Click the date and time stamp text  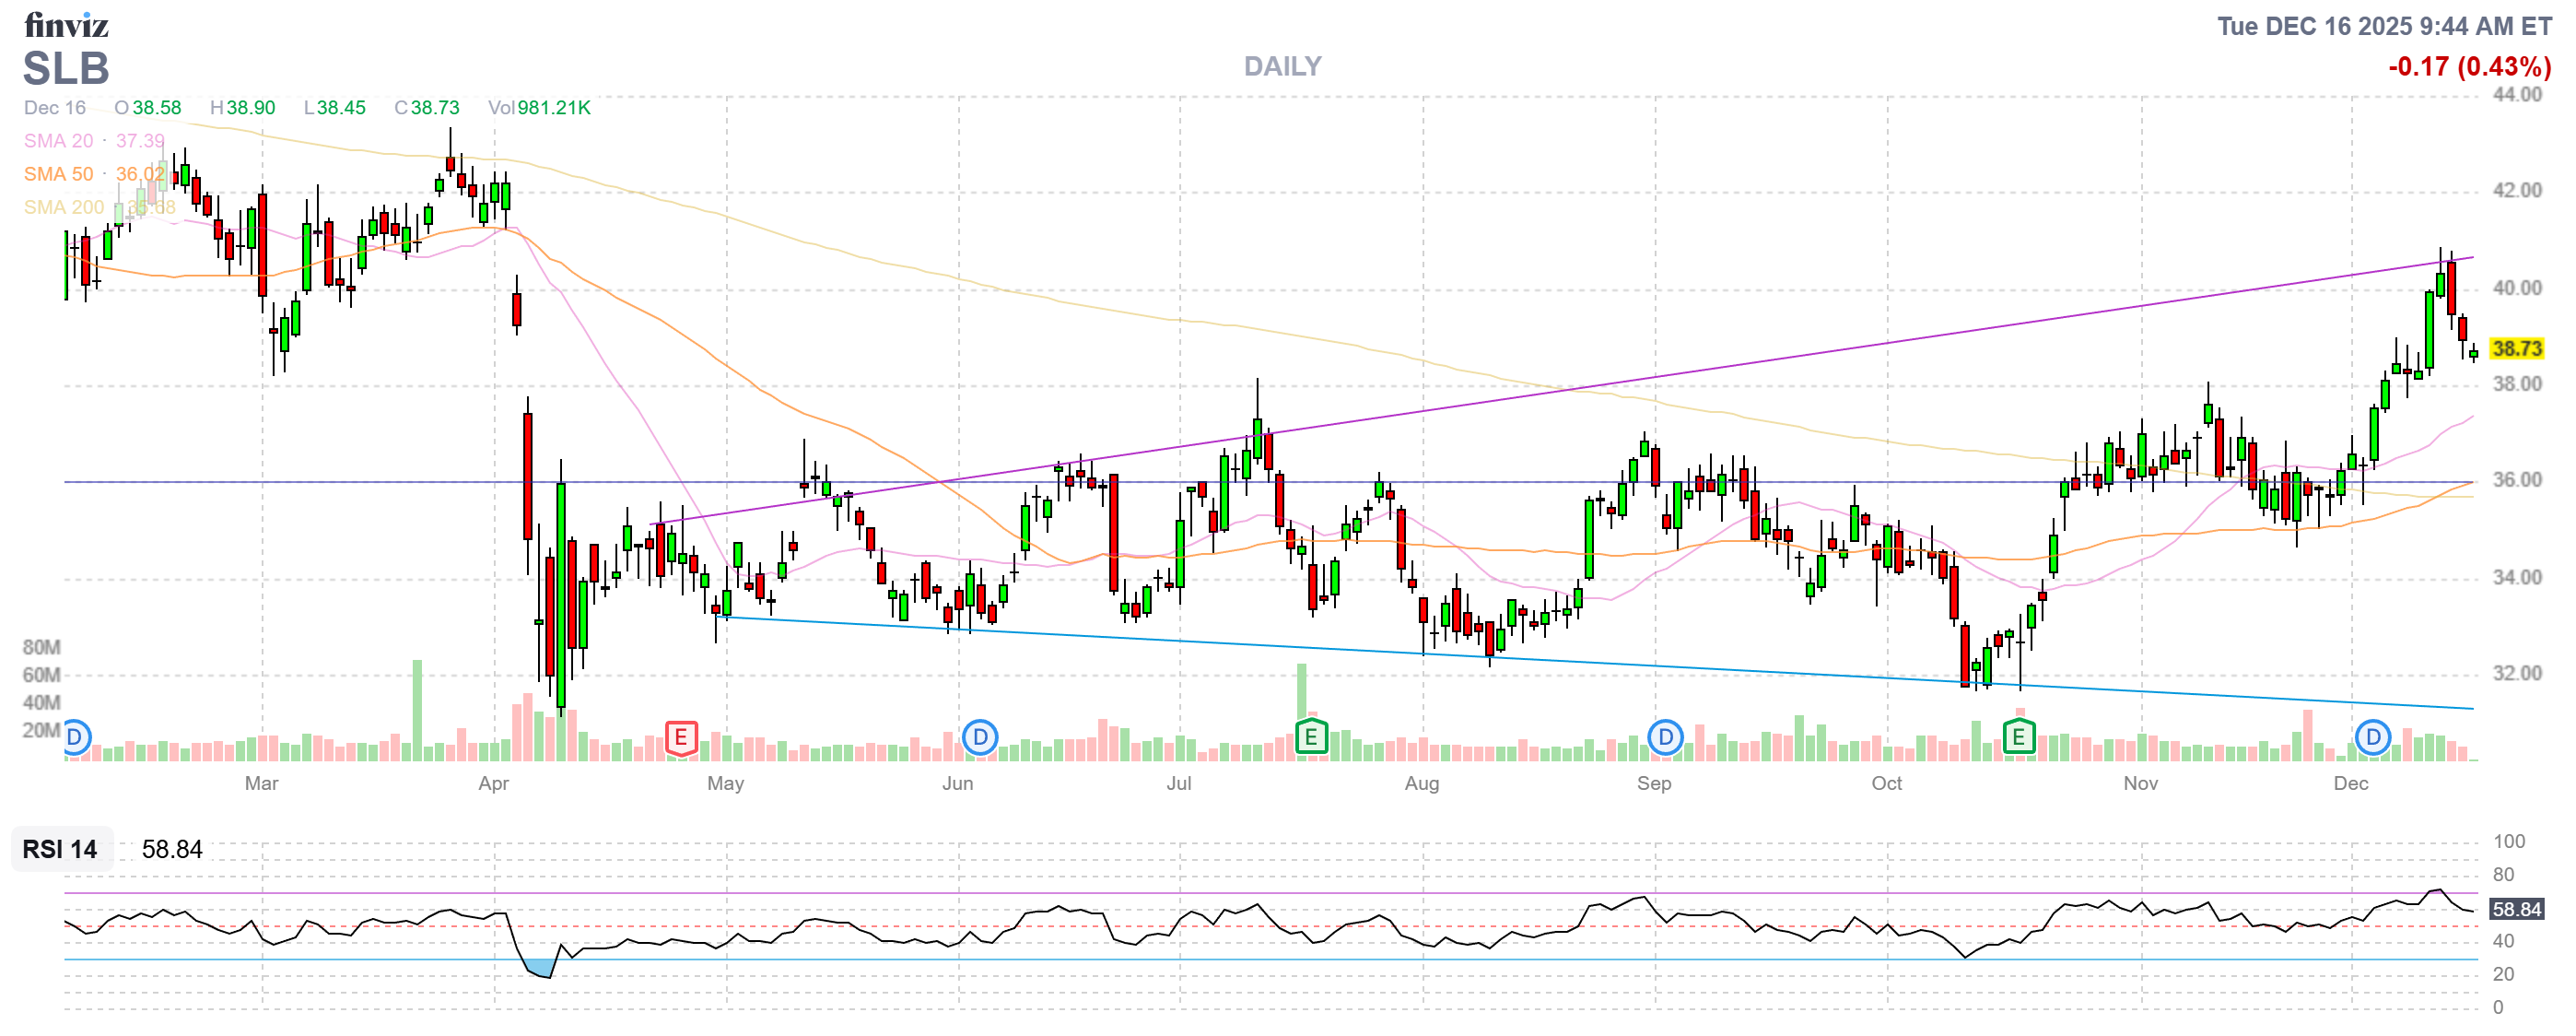click(2384, 26)
